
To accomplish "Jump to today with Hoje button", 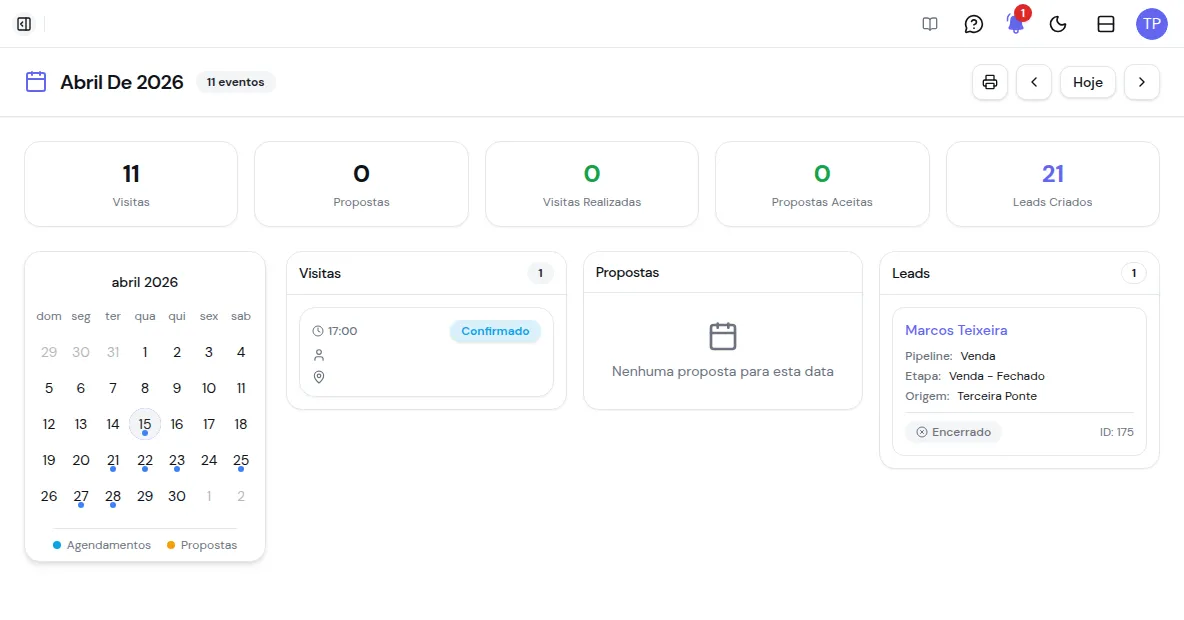I will pos(1087,82).
